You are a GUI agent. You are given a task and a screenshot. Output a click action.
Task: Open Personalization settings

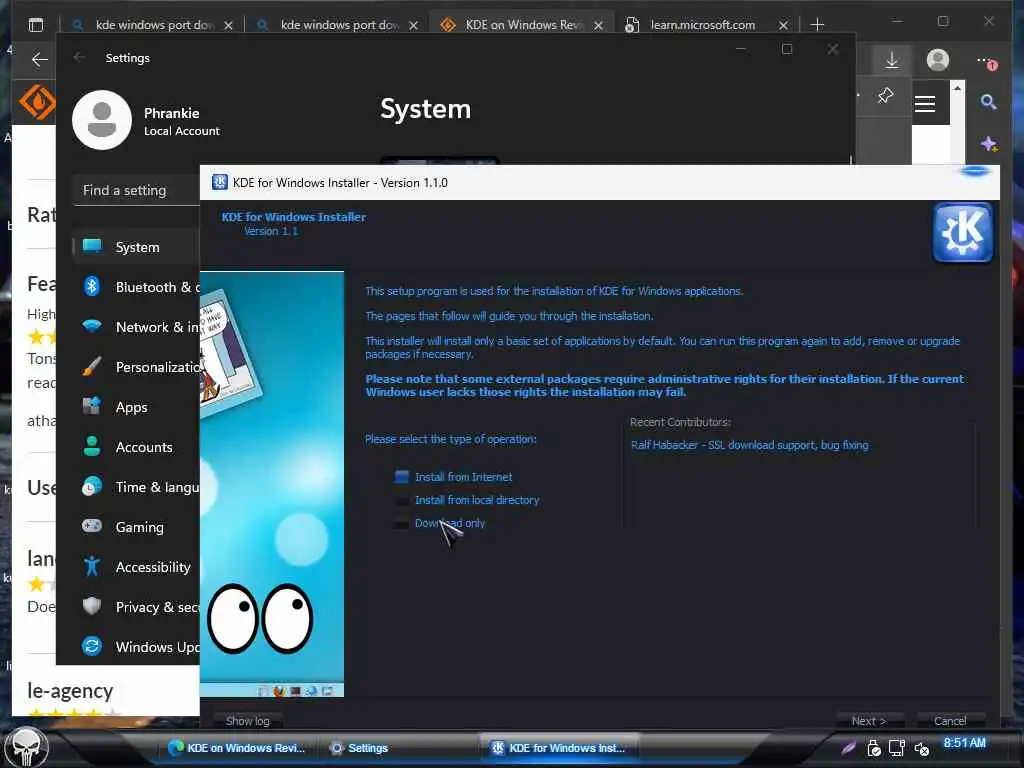tap(136, 367)
